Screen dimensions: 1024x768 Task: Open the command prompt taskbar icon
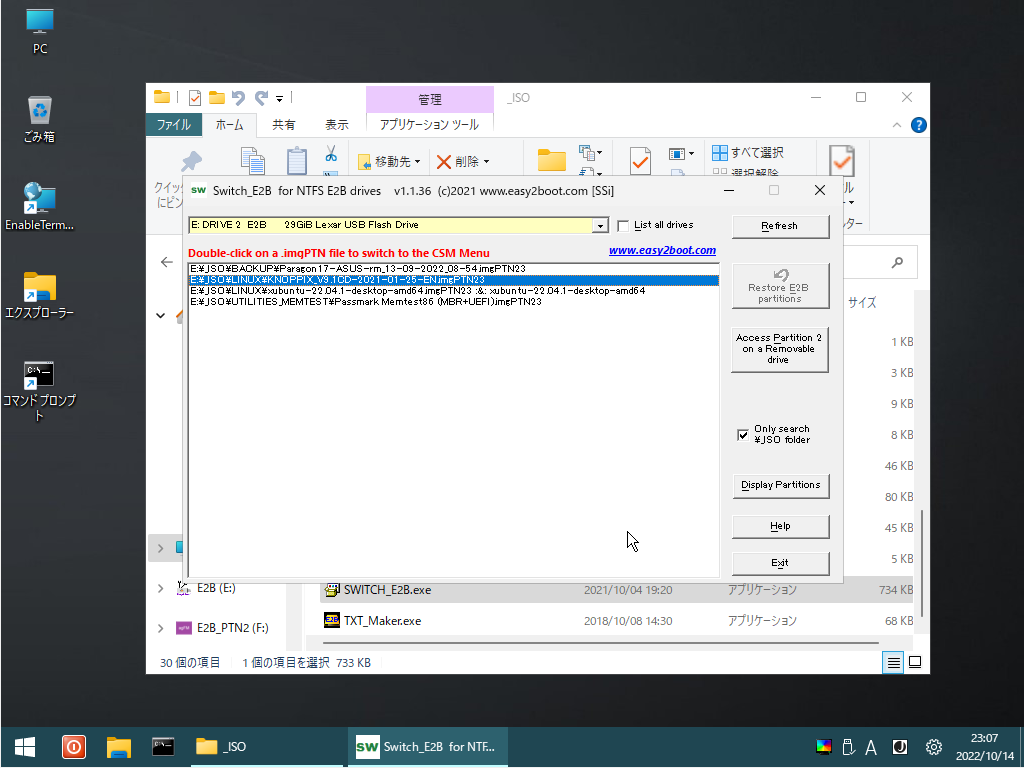(163, 746)
